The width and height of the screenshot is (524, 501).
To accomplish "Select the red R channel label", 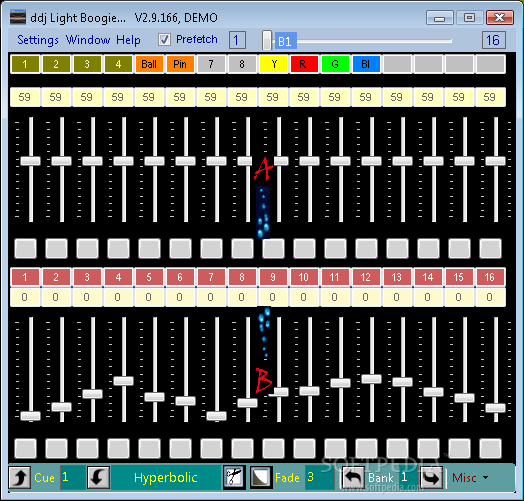I will (x=304, y=64).
